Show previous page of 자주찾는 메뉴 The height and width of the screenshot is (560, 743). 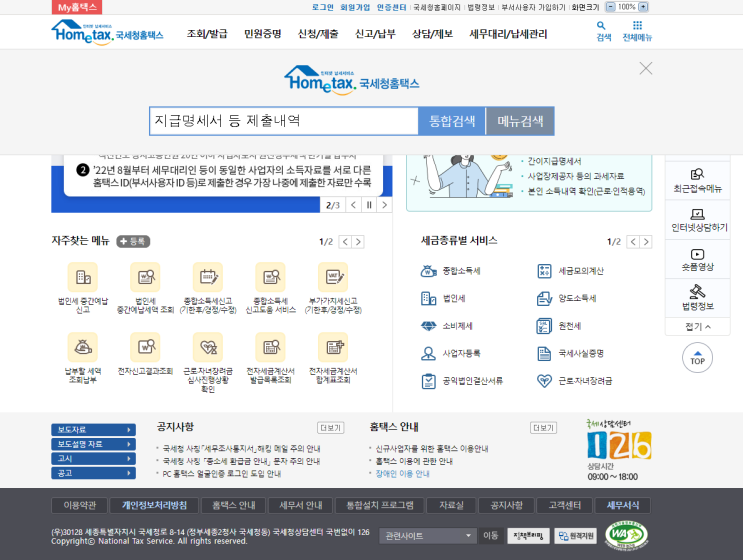[345, 242]
